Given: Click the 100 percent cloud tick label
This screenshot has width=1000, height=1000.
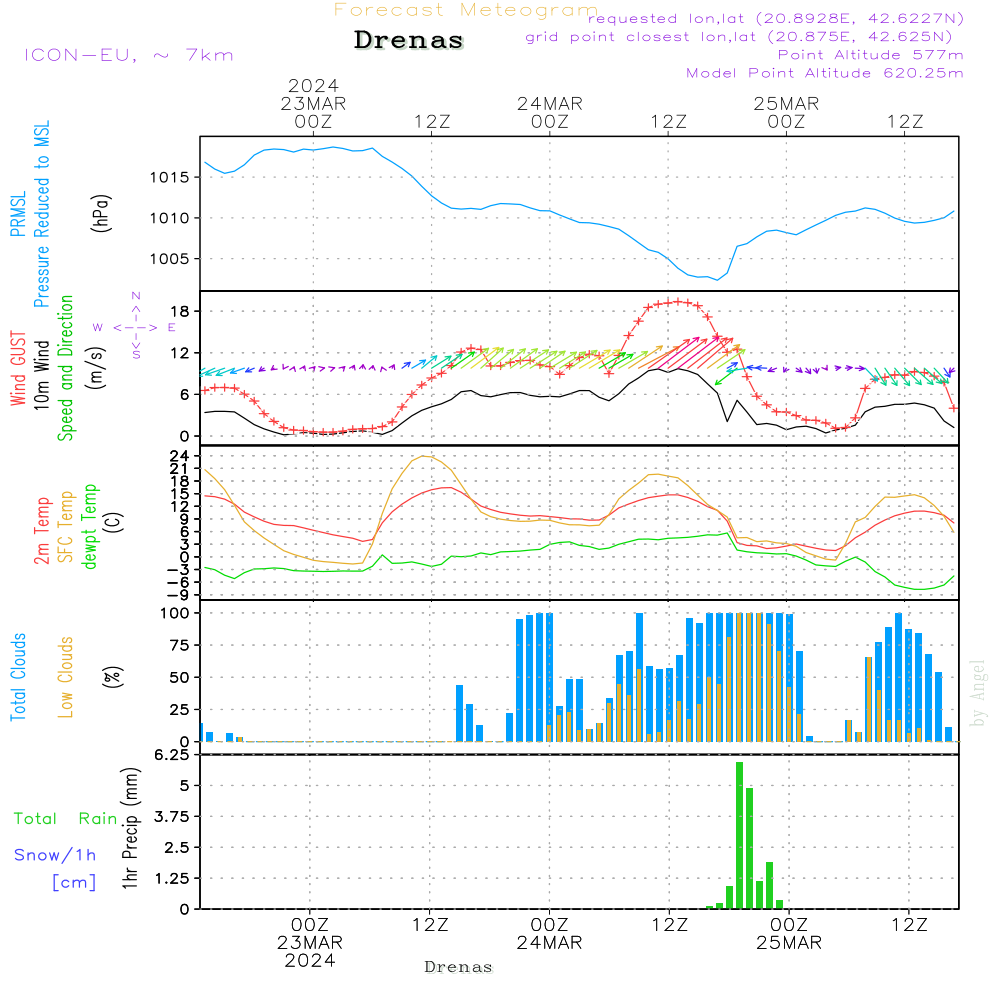Looking at the screenshot, I should (174, 613).
